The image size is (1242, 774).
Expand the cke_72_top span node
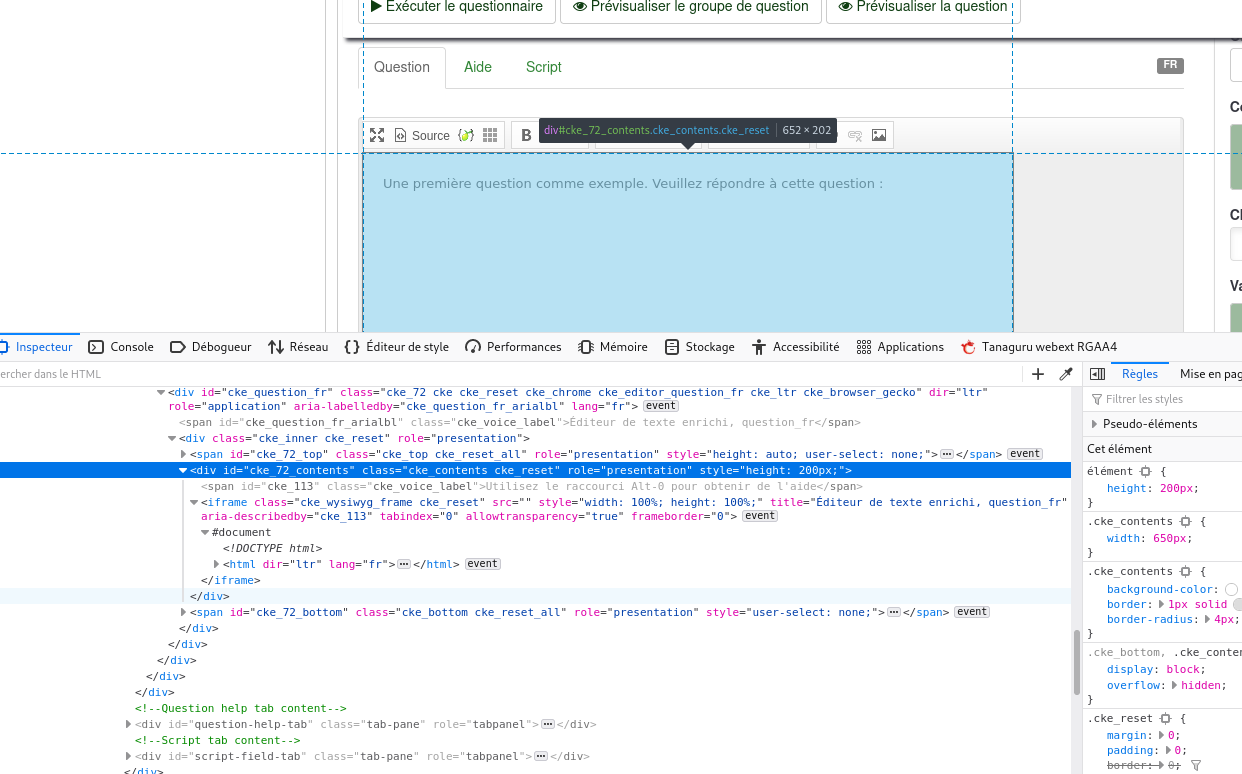click(183, 454)
